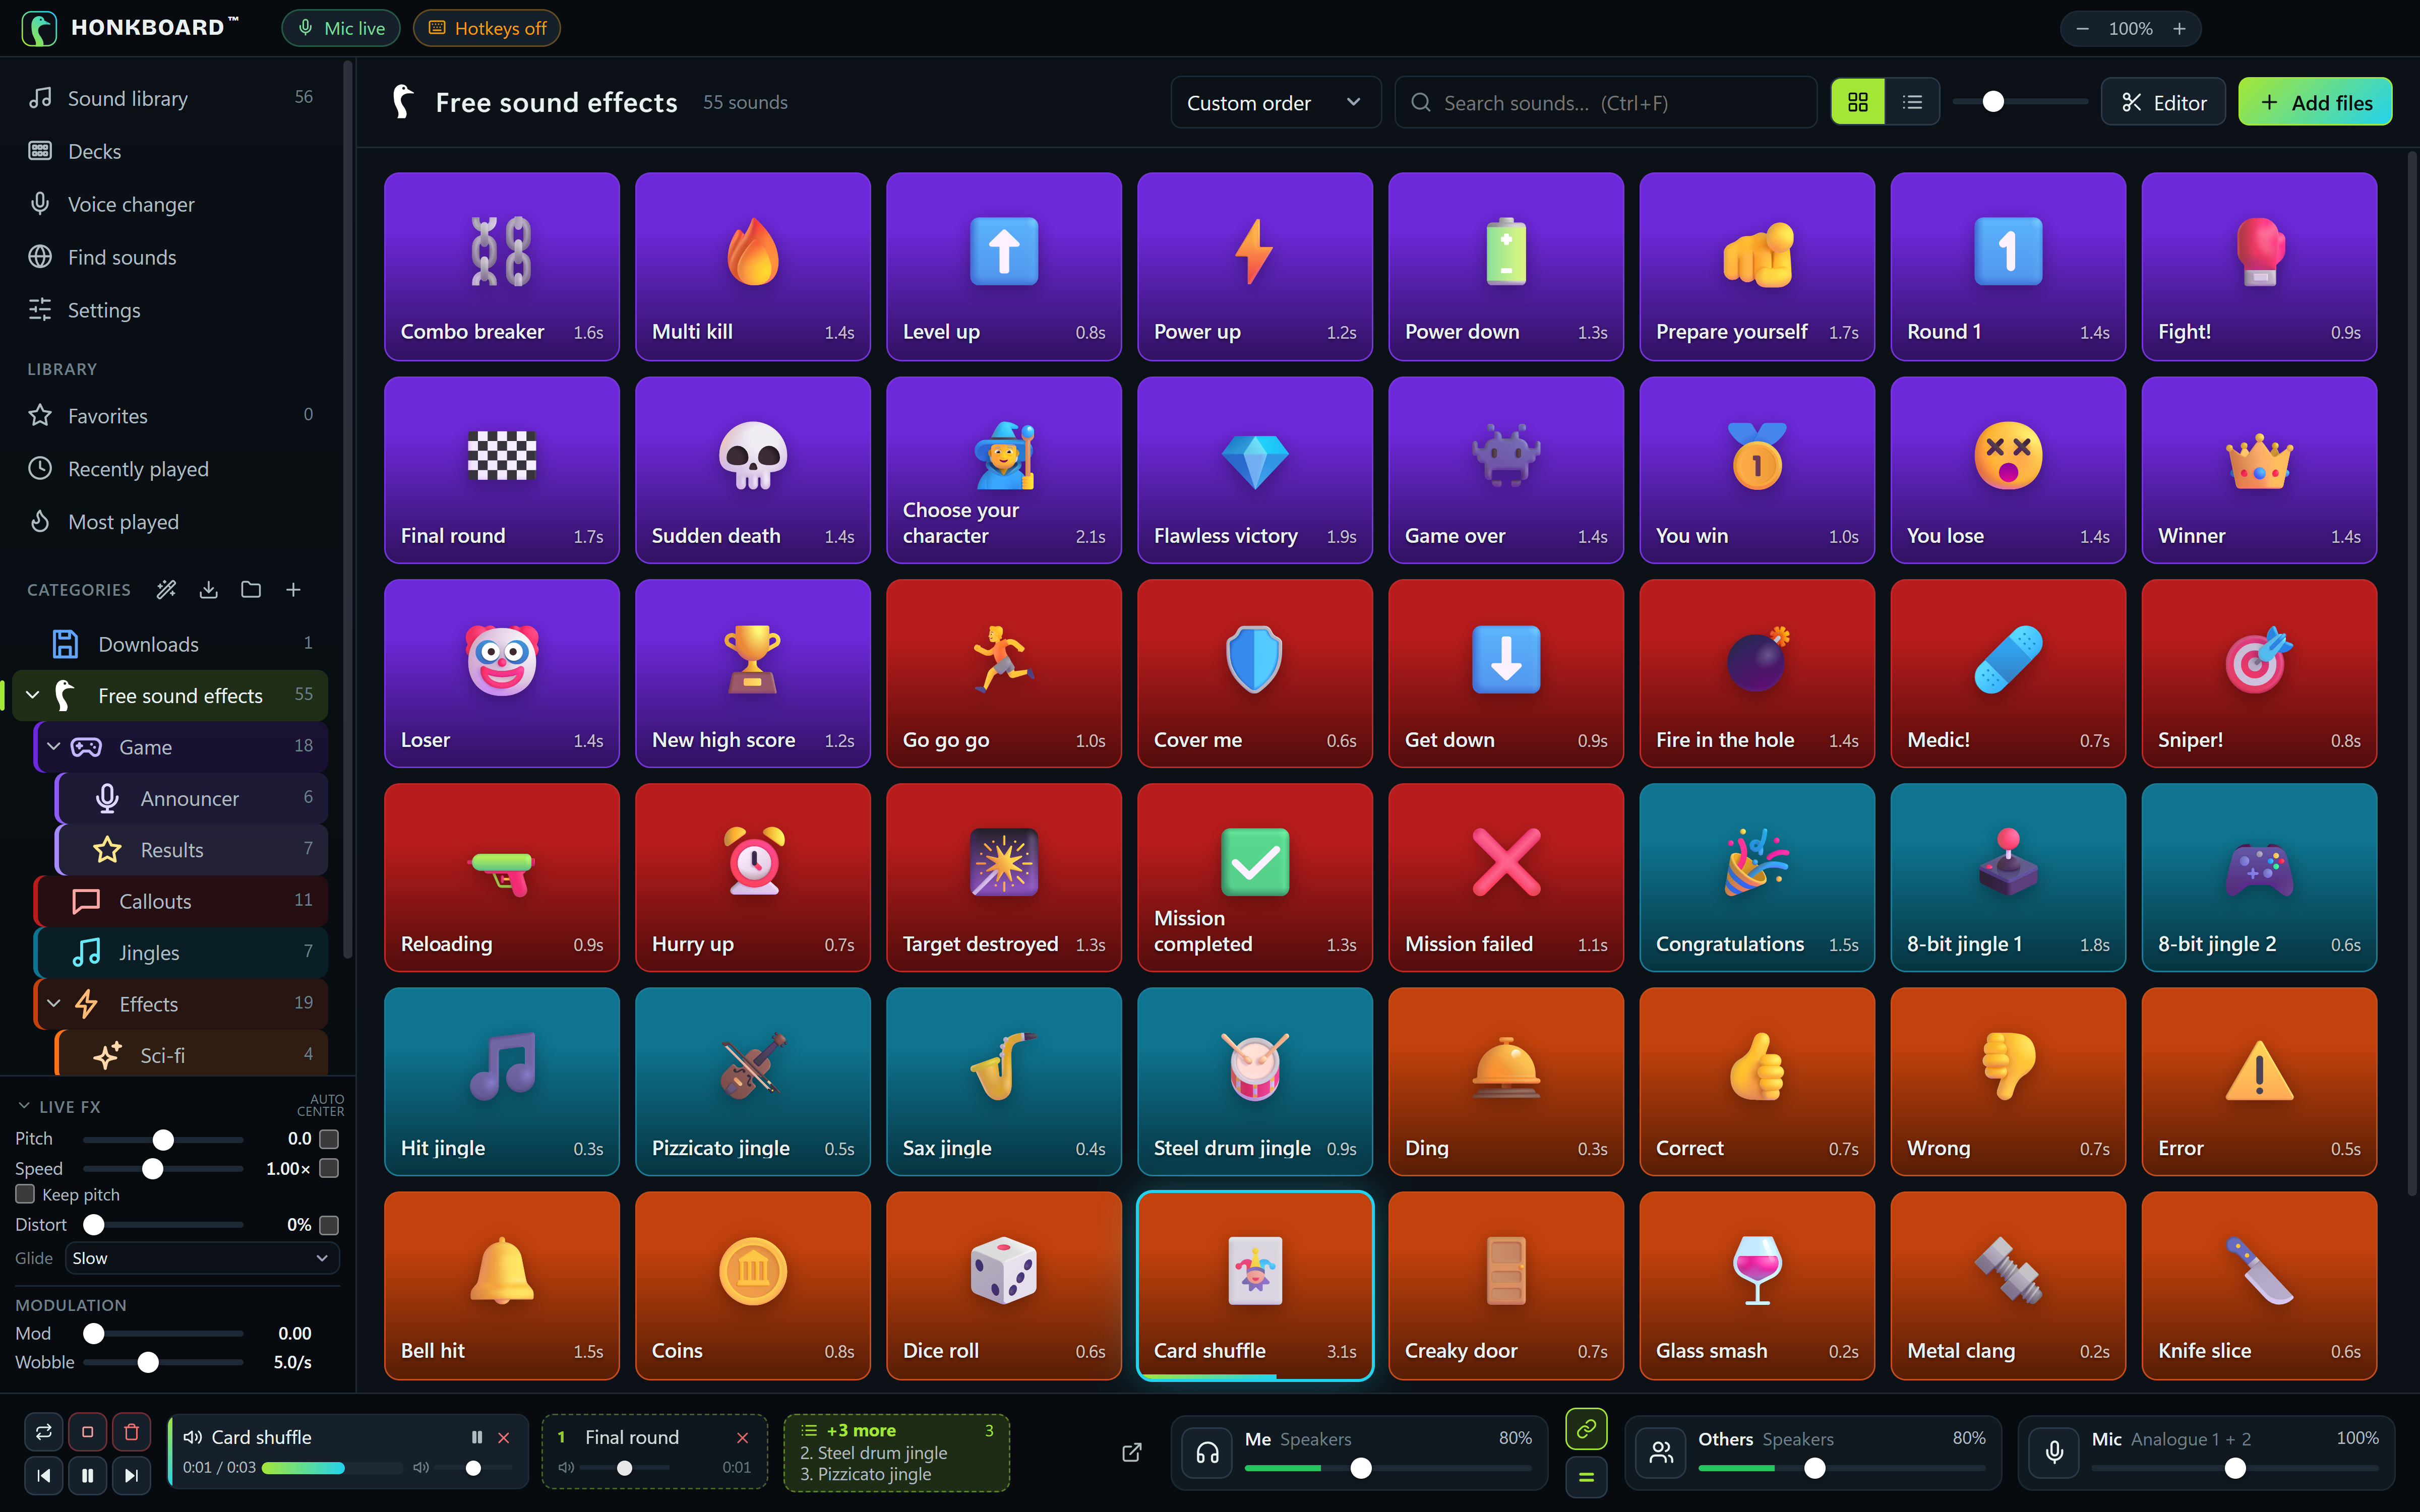Open Voice changer page
Screen dimensions: 2420x1512
click(x=170, y=204)
